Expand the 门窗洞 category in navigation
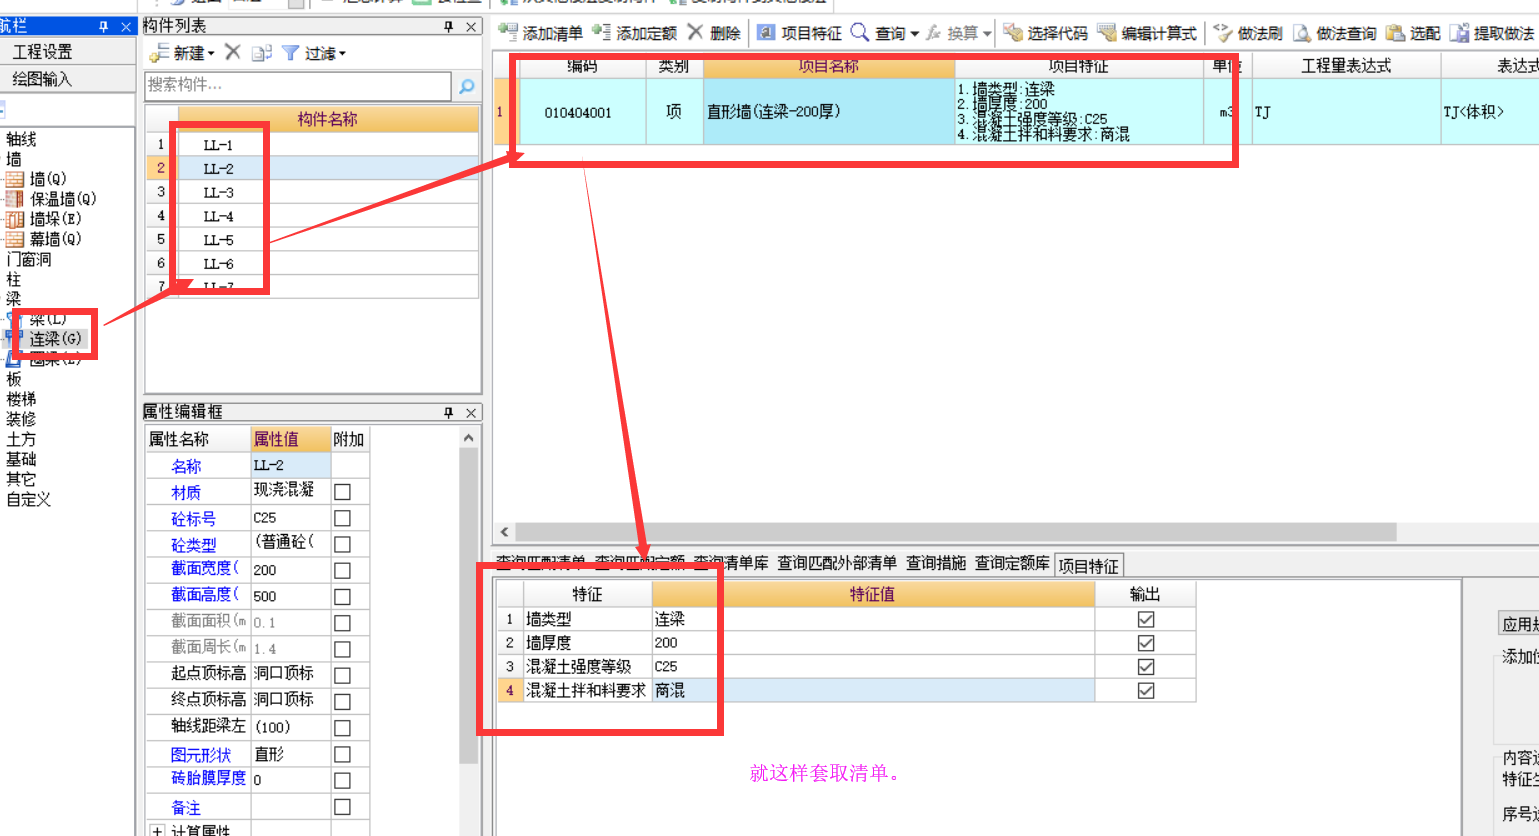Viewport: 1539px width, 836px height. tap(28, 259)
